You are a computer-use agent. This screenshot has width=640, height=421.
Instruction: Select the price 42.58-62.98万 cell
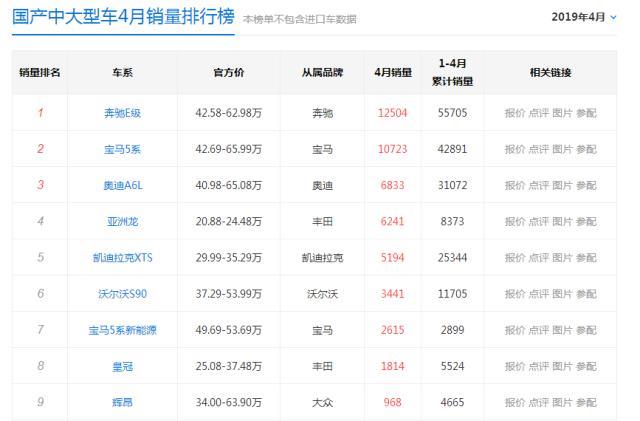click(229, 113)
